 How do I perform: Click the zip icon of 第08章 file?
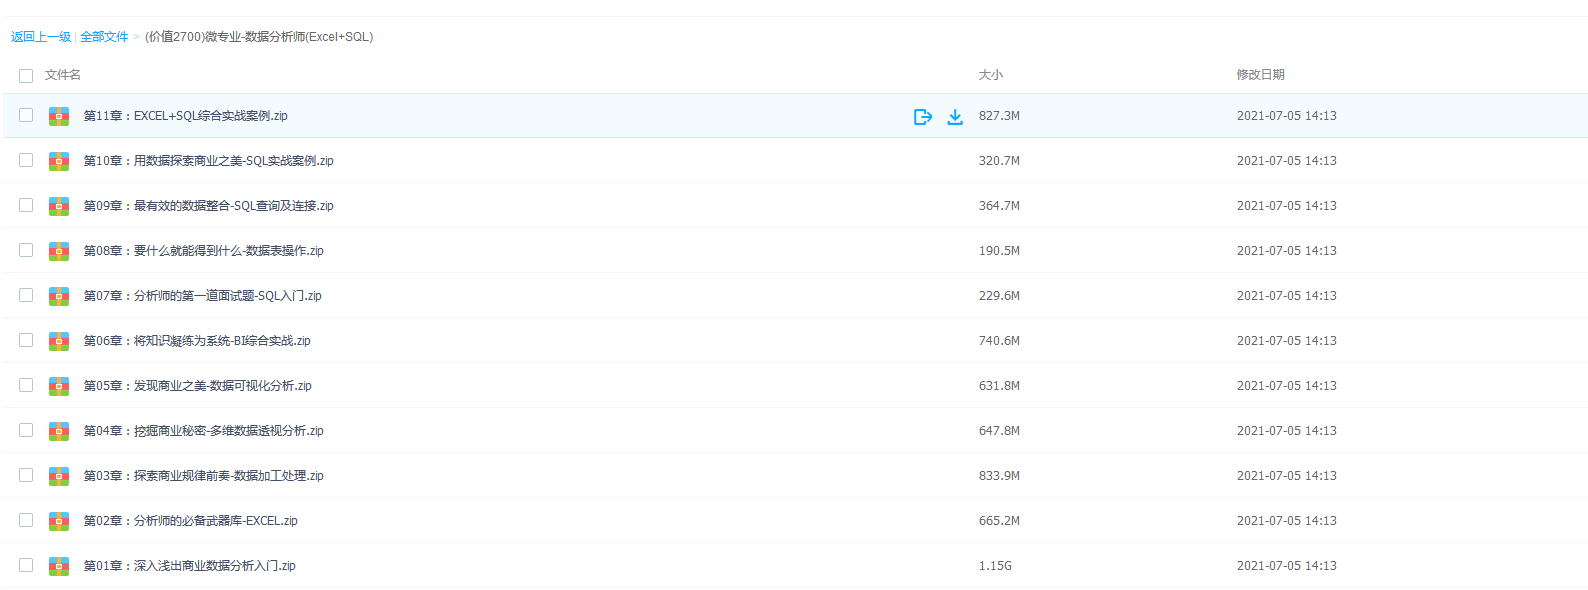[x=59, y=251]
